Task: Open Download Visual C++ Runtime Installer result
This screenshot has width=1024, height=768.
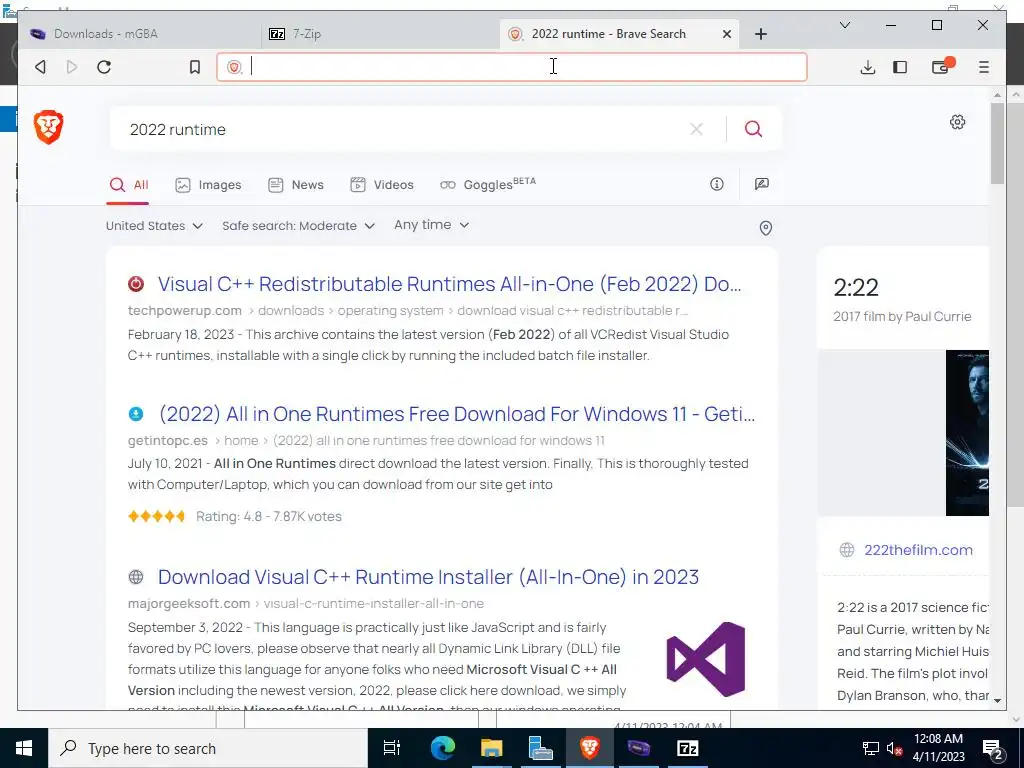Action: coord(428,577)
